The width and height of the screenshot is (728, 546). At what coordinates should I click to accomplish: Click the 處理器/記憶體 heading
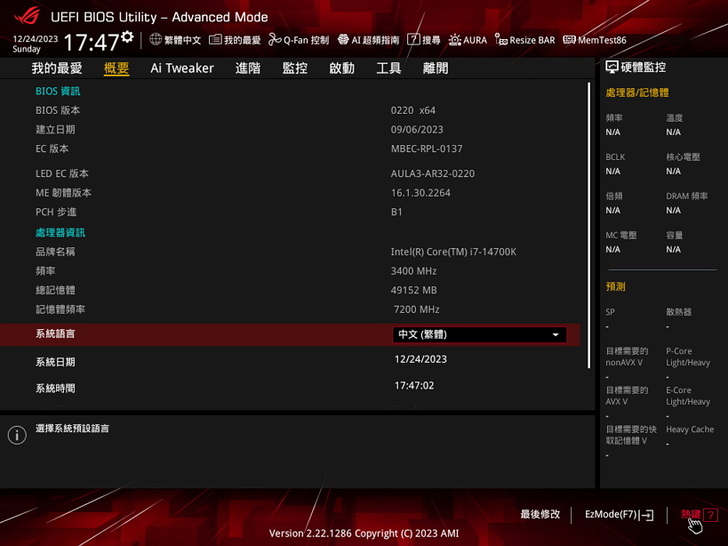click(x=637, y=92)
